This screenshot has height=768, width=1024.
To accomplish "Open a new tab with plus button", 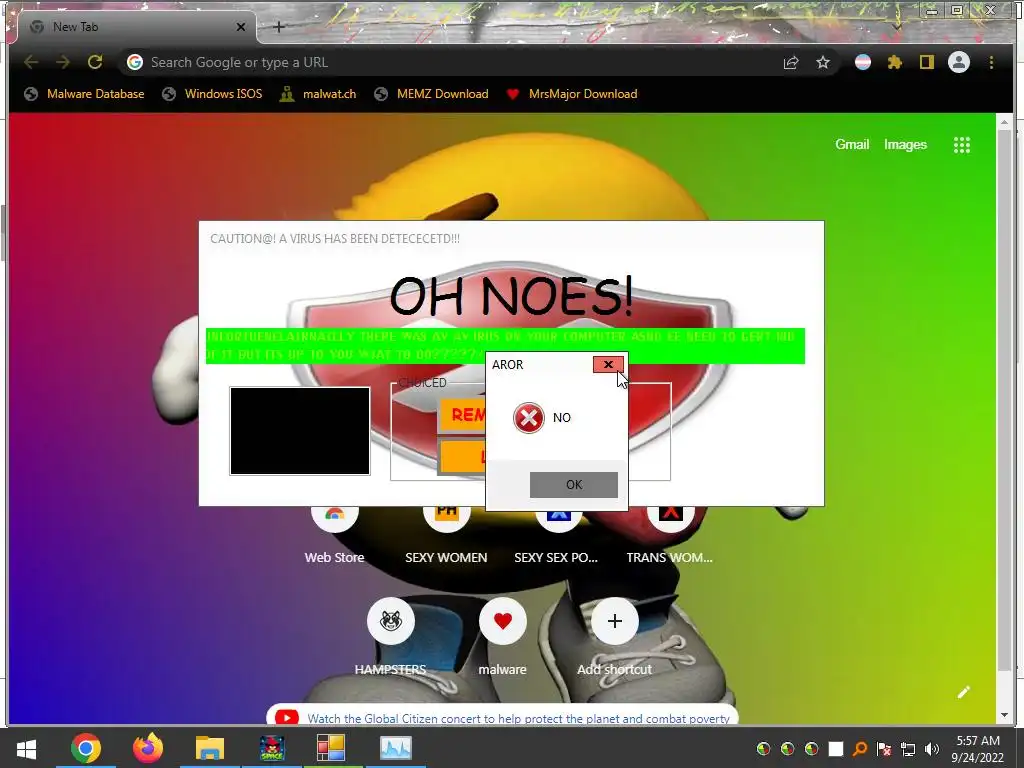I will (x=279, y=27).
